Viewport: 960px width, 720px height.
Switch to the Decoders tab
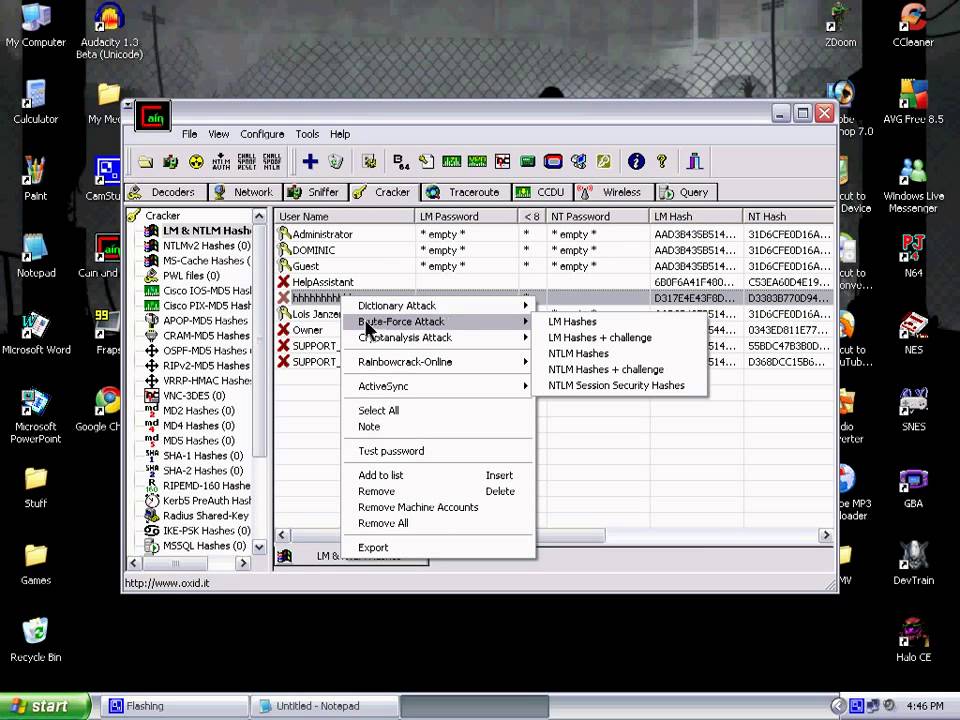165,192
